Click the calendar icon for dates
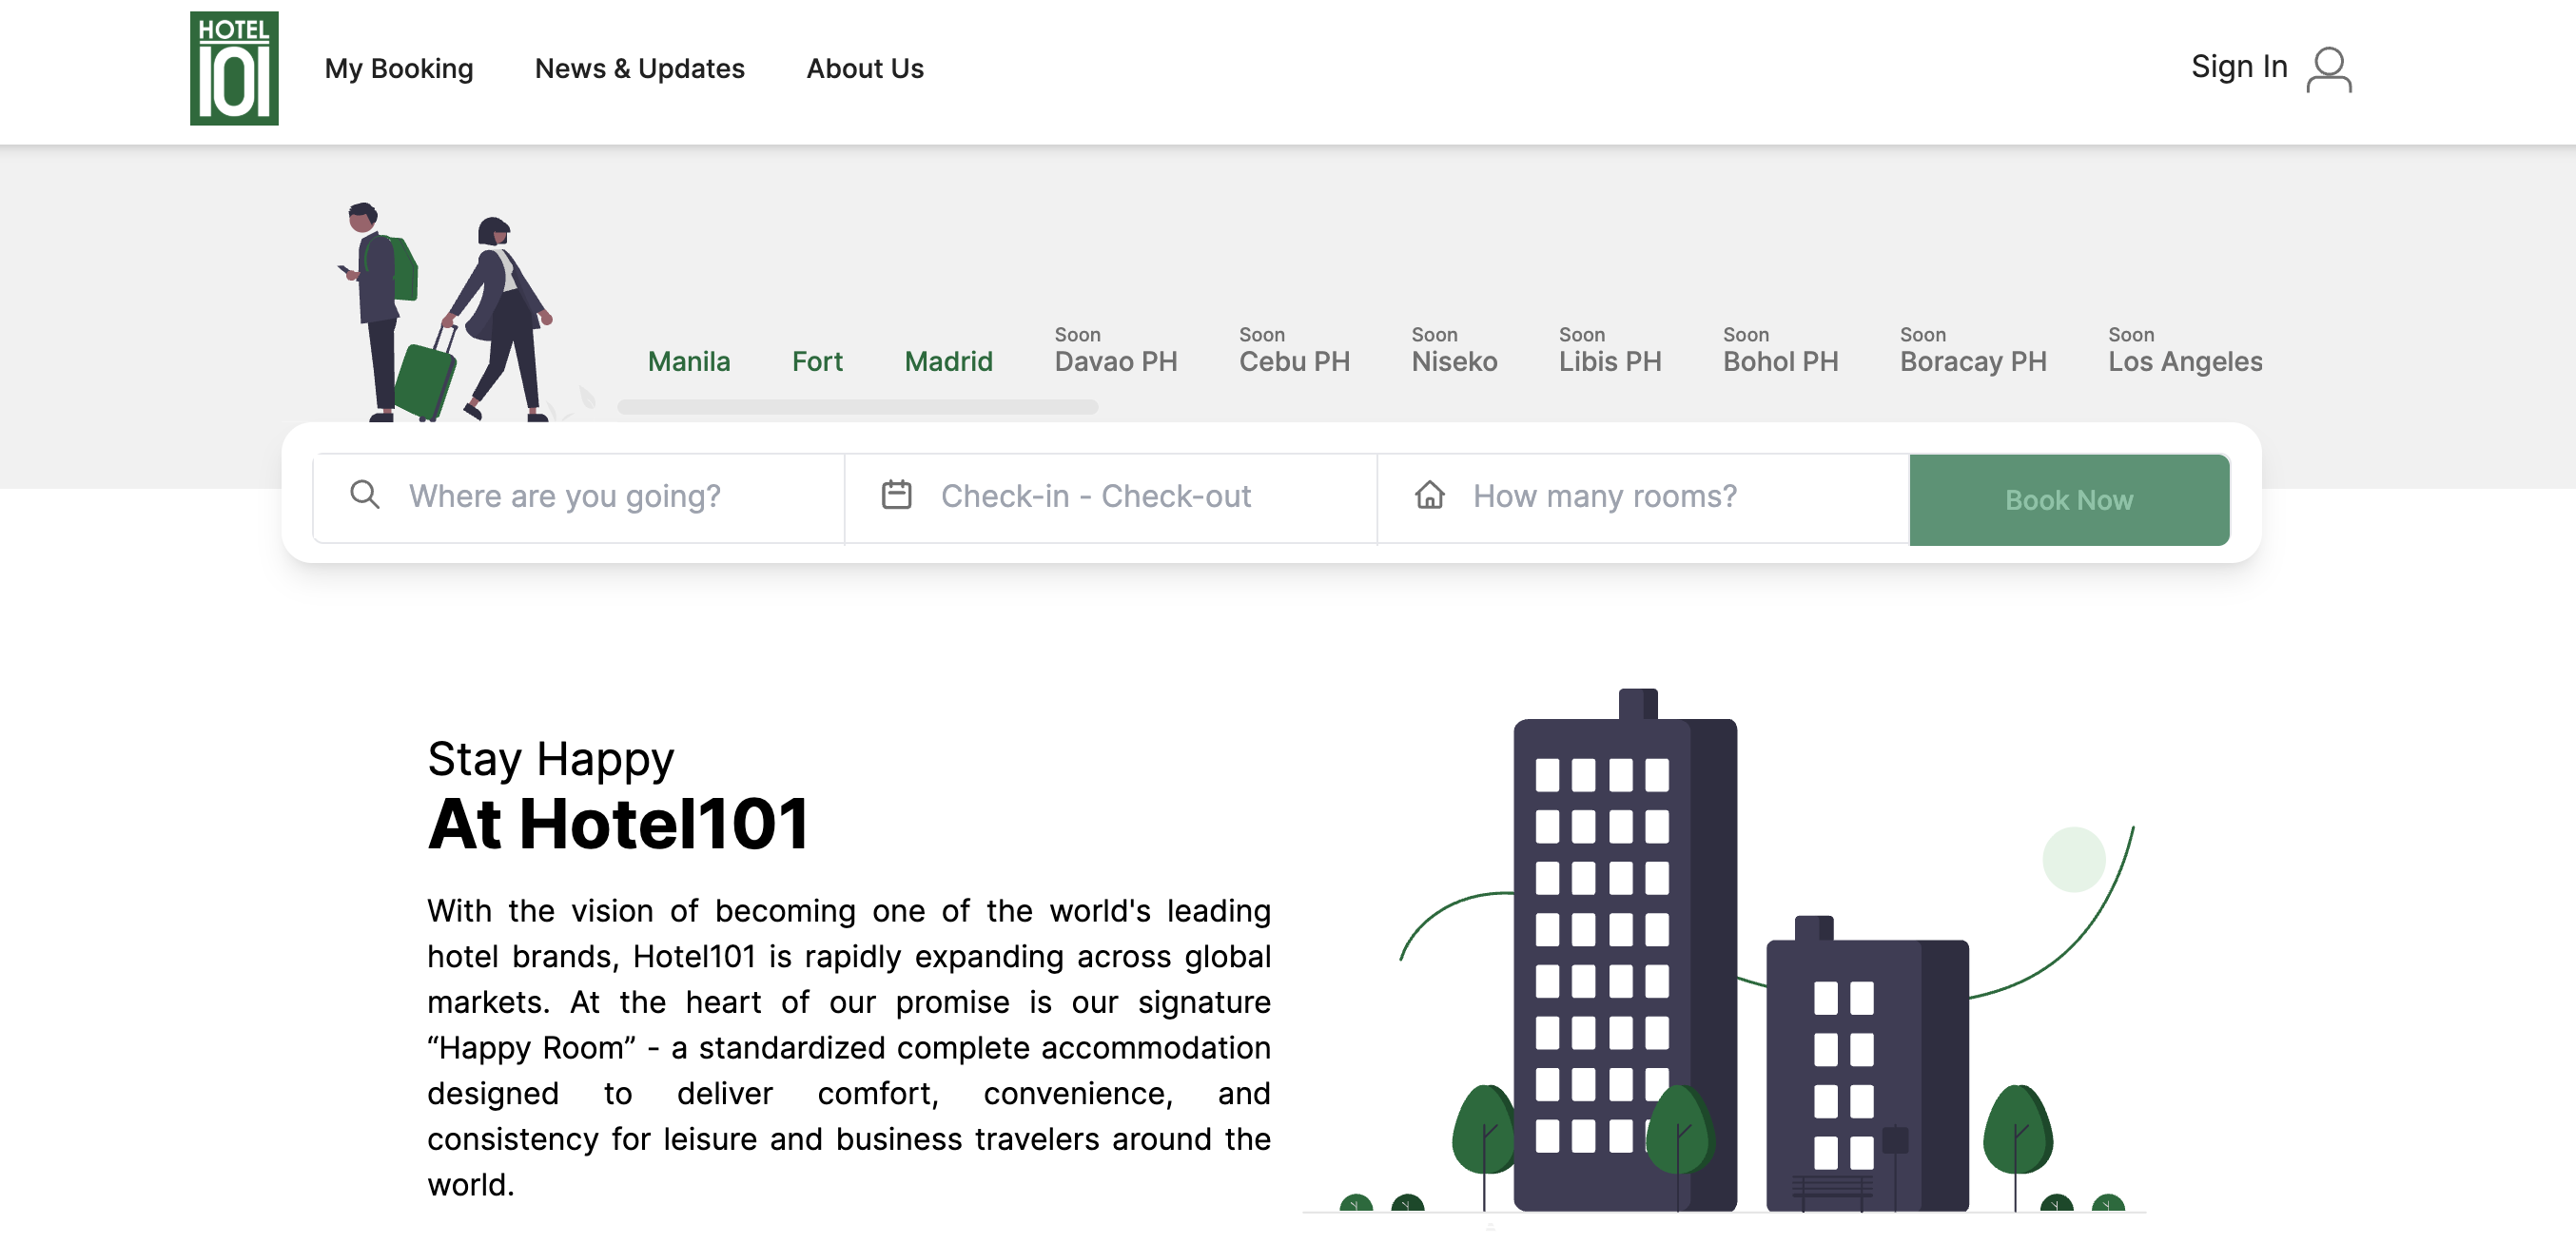 click(896, 495)
